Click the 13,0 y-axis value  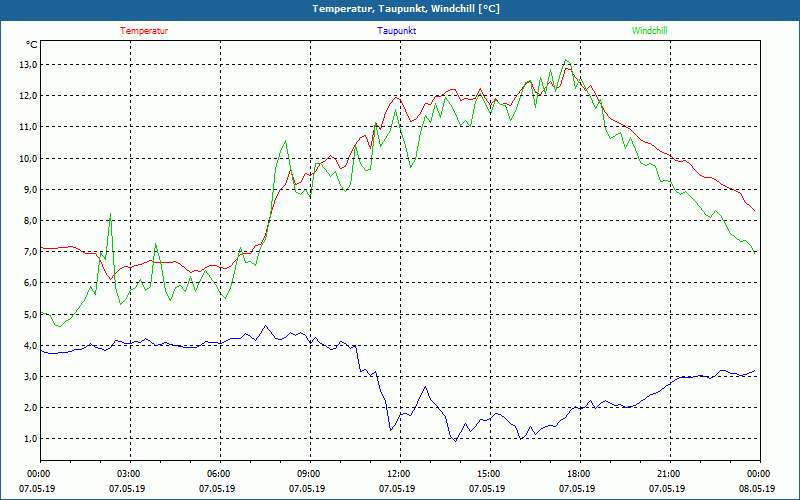[29, 65]
